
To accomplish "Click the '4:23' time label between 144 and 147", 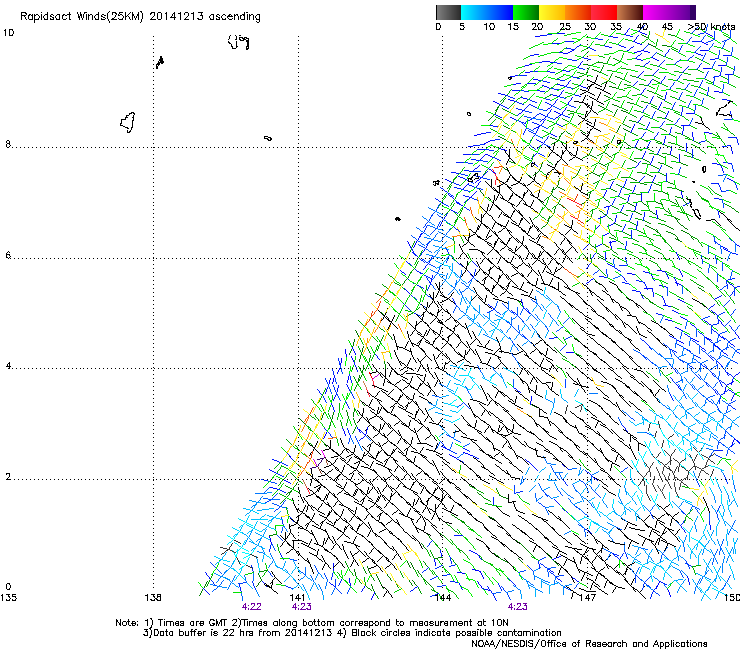I will click(x=518, y=607).
